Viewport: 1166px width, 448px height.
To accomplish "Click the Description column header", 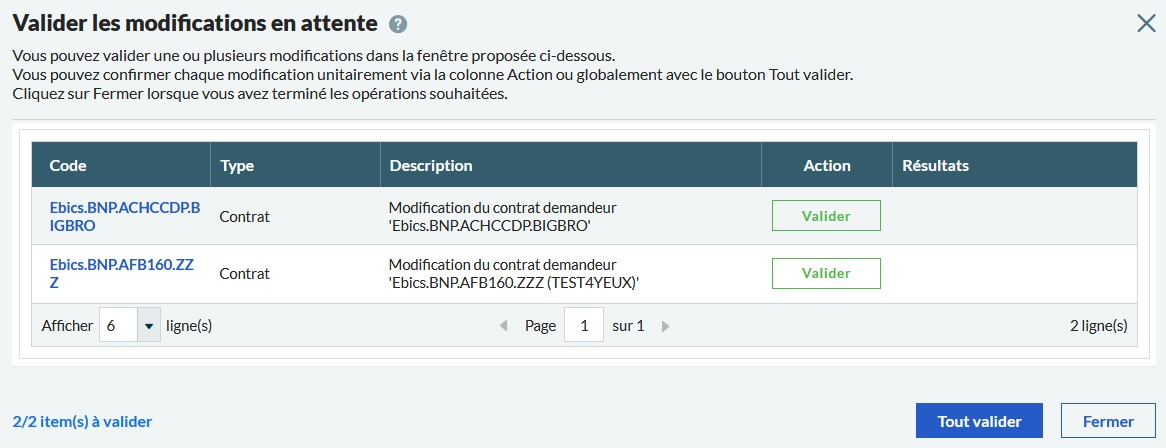I will coord(430,165).
